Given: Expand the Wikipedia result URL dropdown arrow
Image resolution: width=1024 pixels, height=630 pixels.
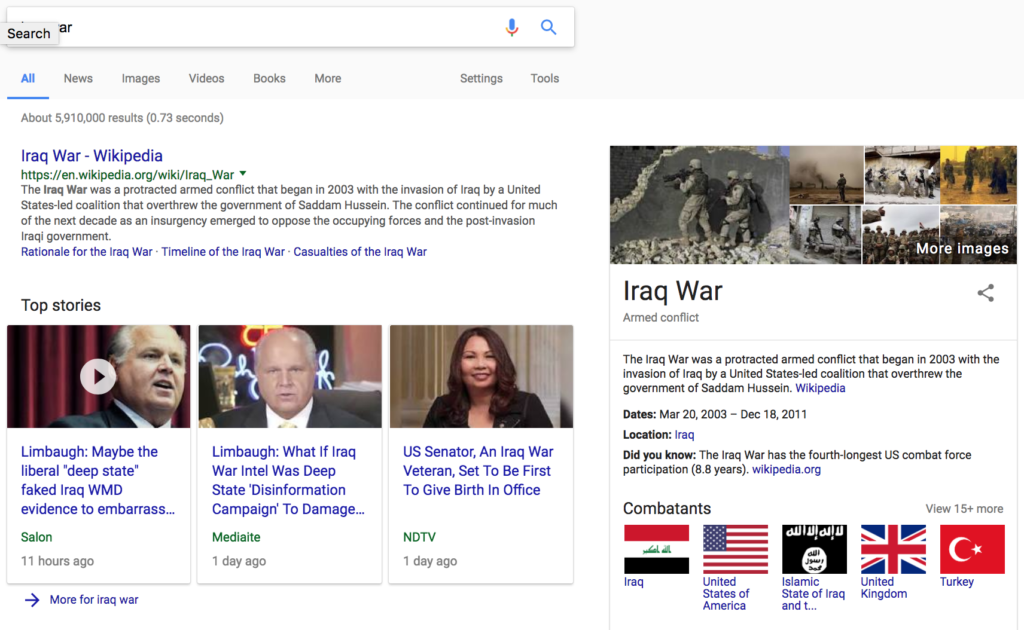Looking at the screenshot, I should [x=243, y=174].
